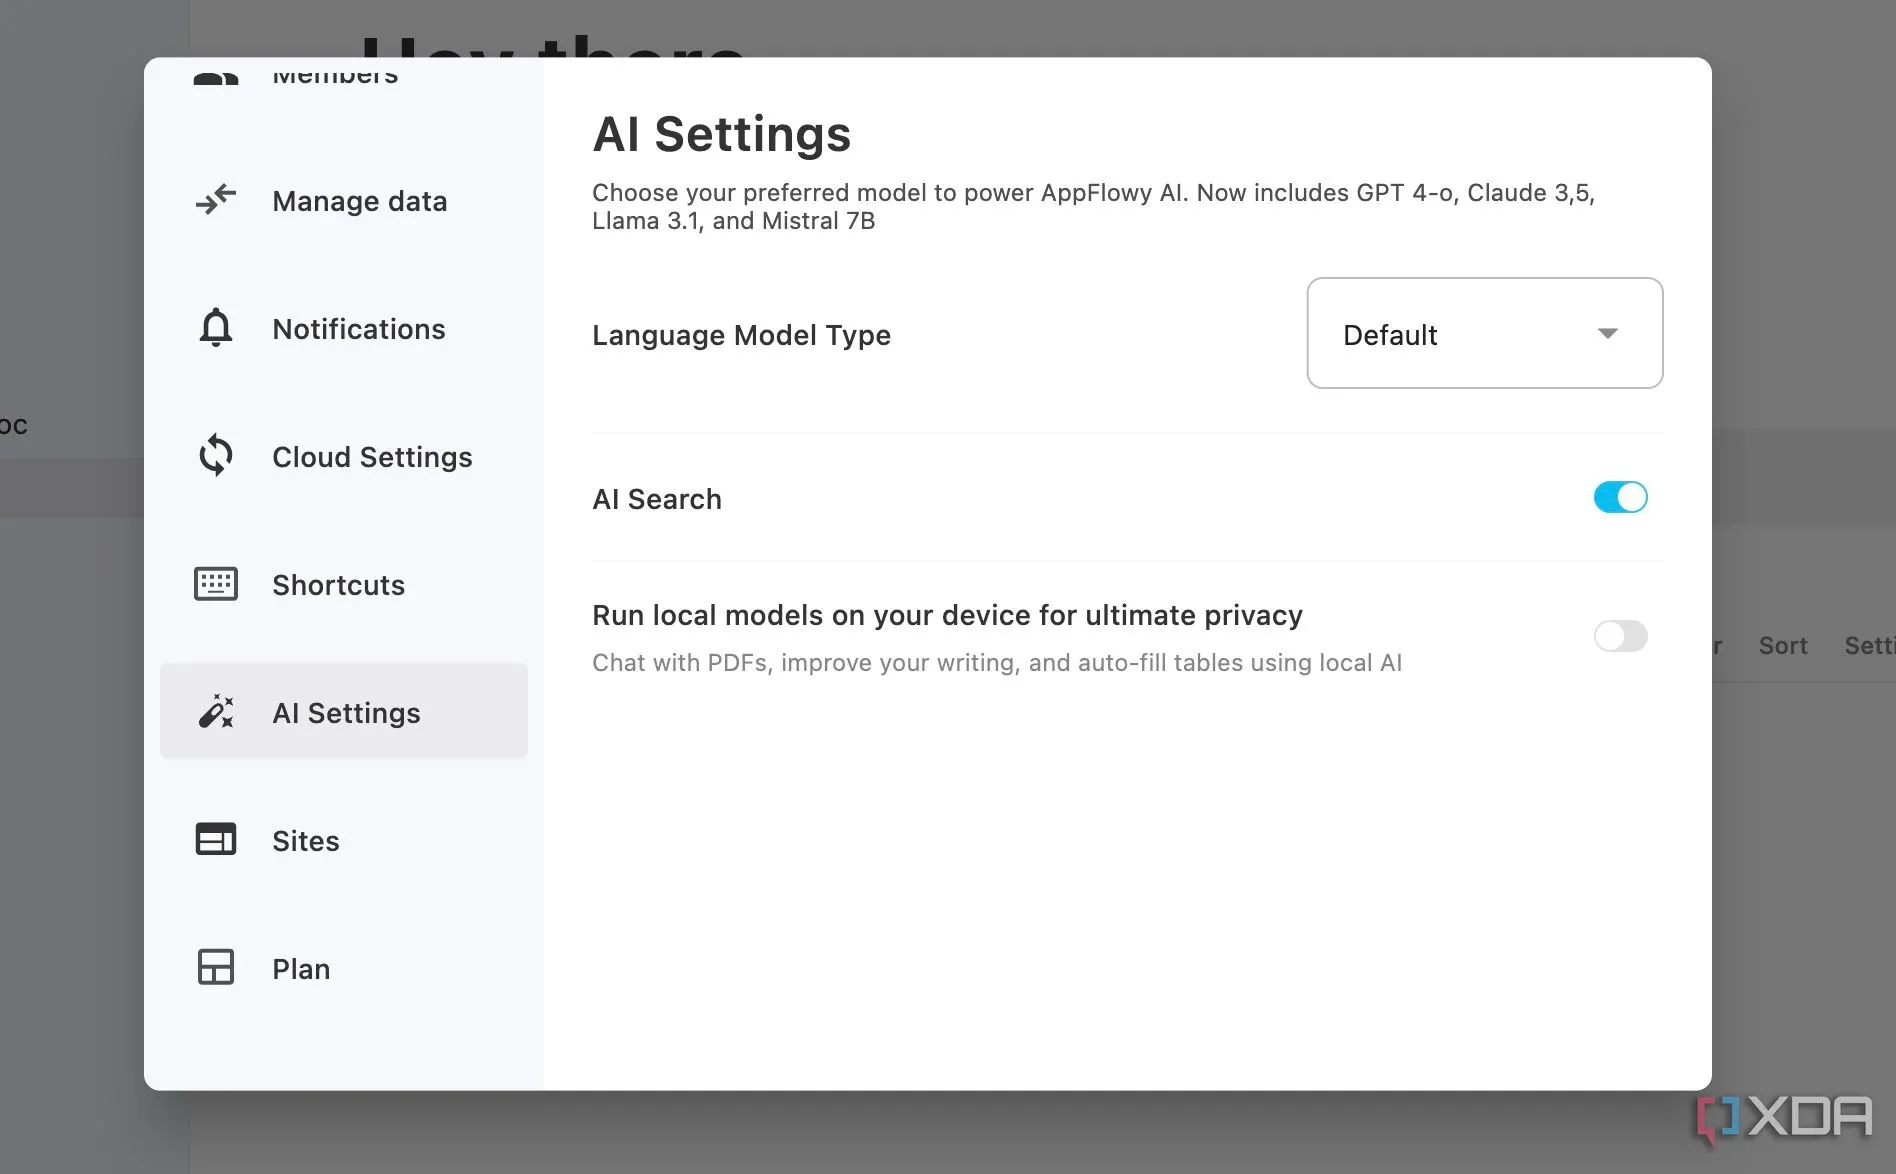Click 'Run local models on your device' text
This screenshot has width=1896, height=1174.
947,615
